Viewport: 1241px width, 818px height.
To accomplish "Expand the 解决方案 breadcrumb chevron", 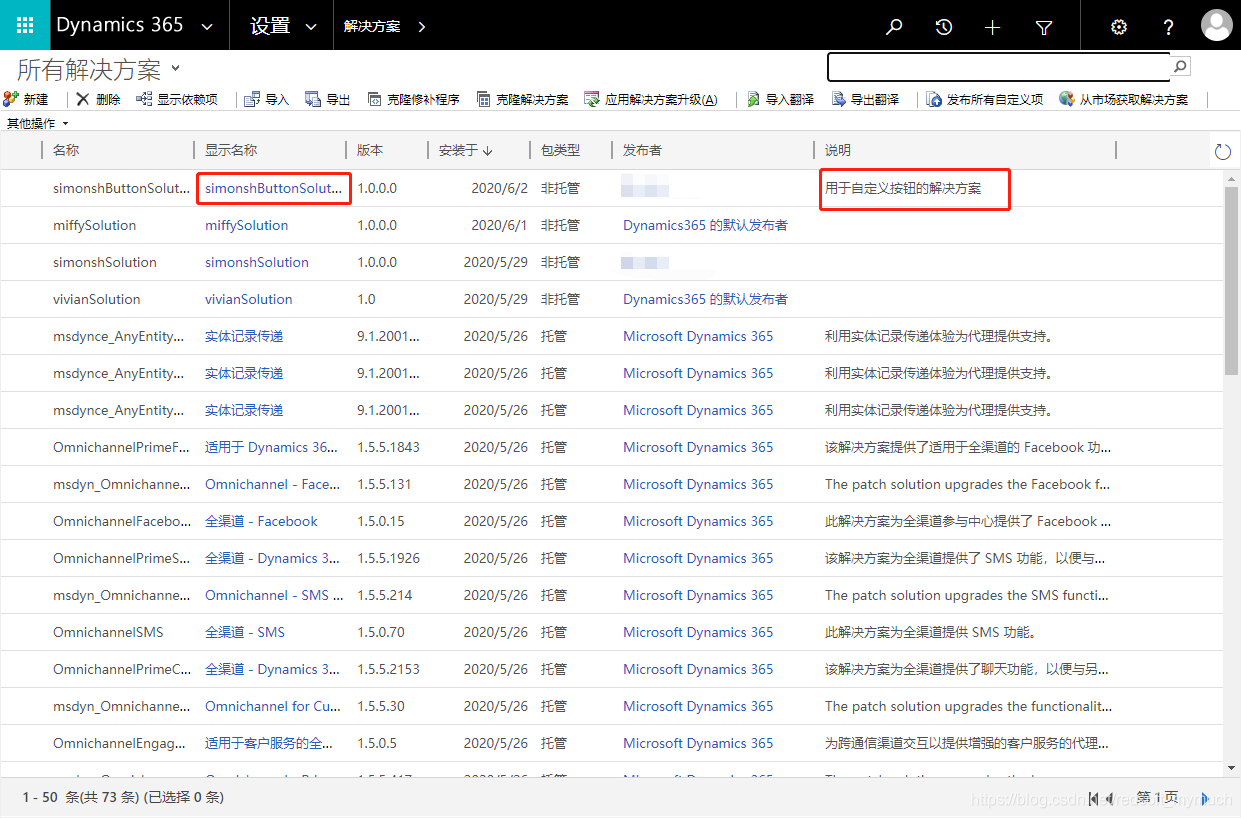I will pos(422,27).
